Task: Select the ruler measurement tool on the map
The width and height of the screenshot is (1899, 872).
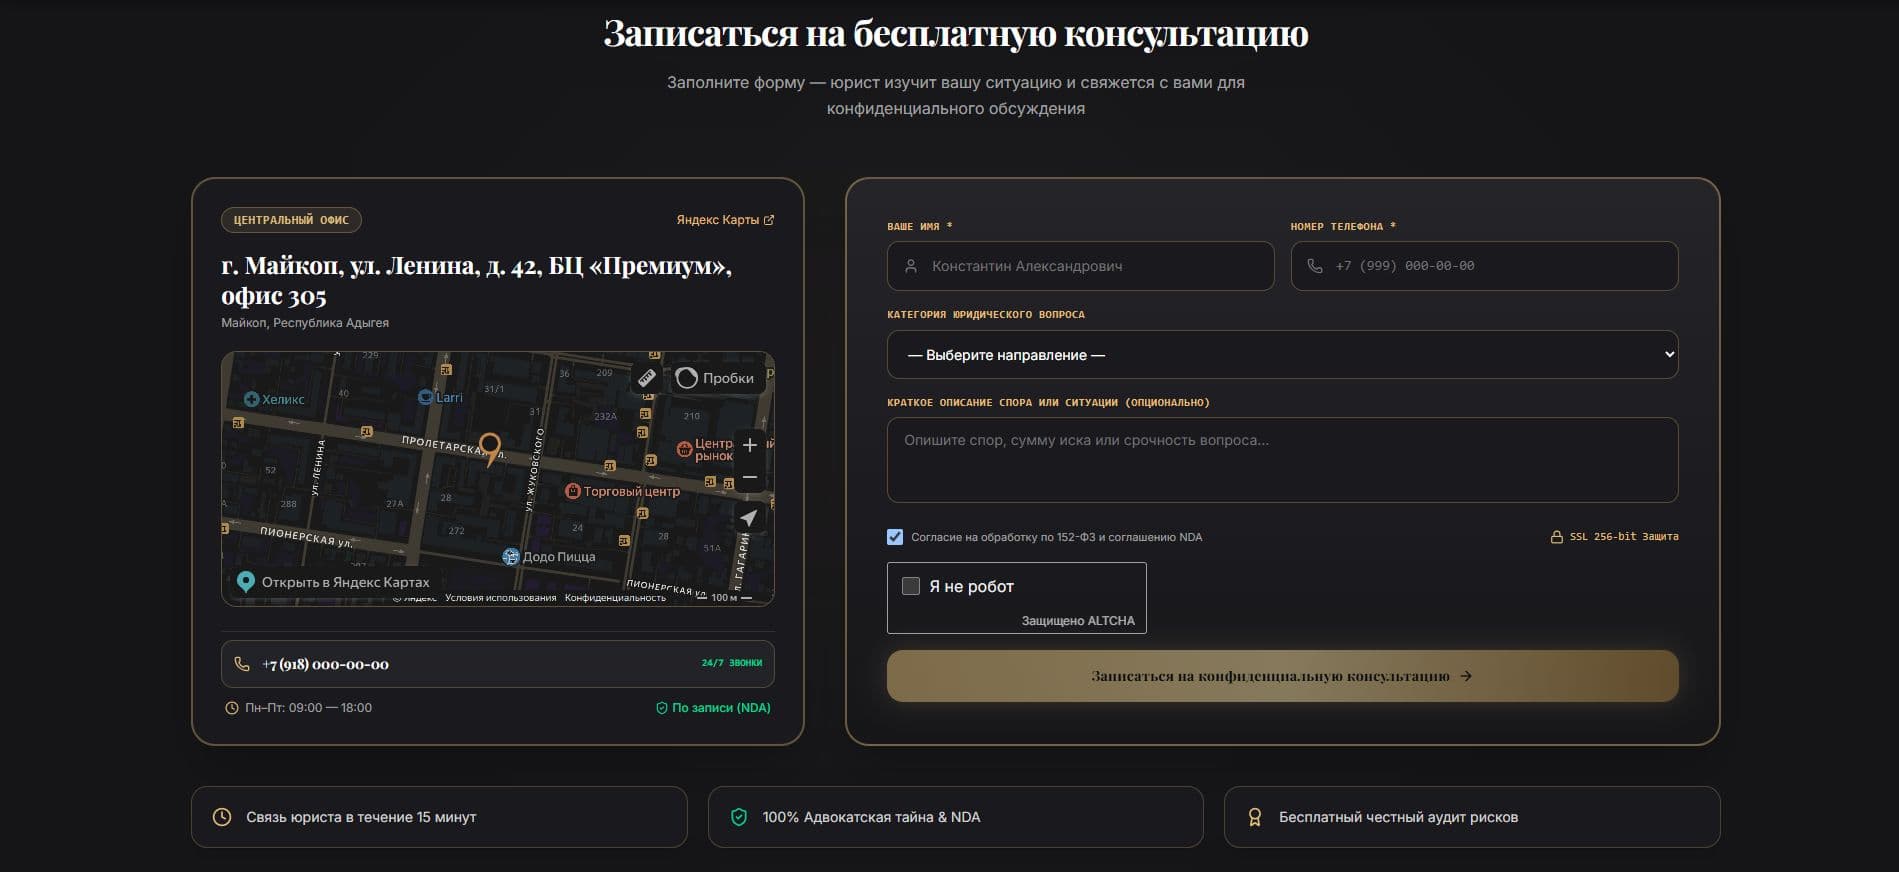Action: click(x=646, y=378)
